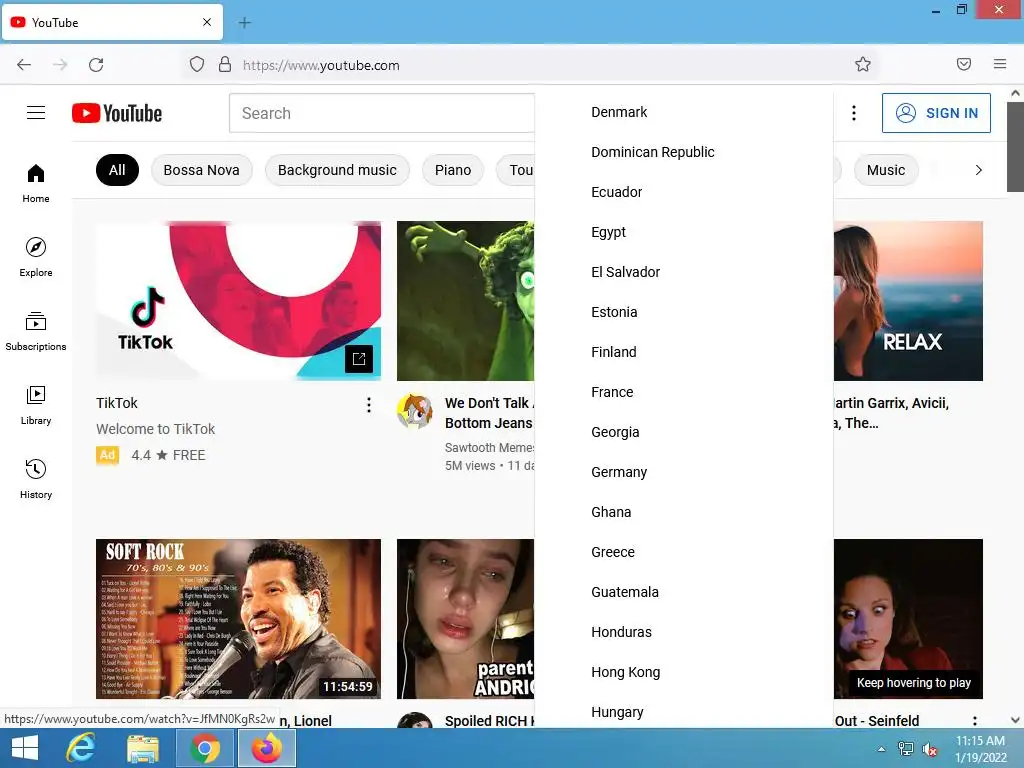Open the Subscriptions sidebar section

[x=36, y=332]
